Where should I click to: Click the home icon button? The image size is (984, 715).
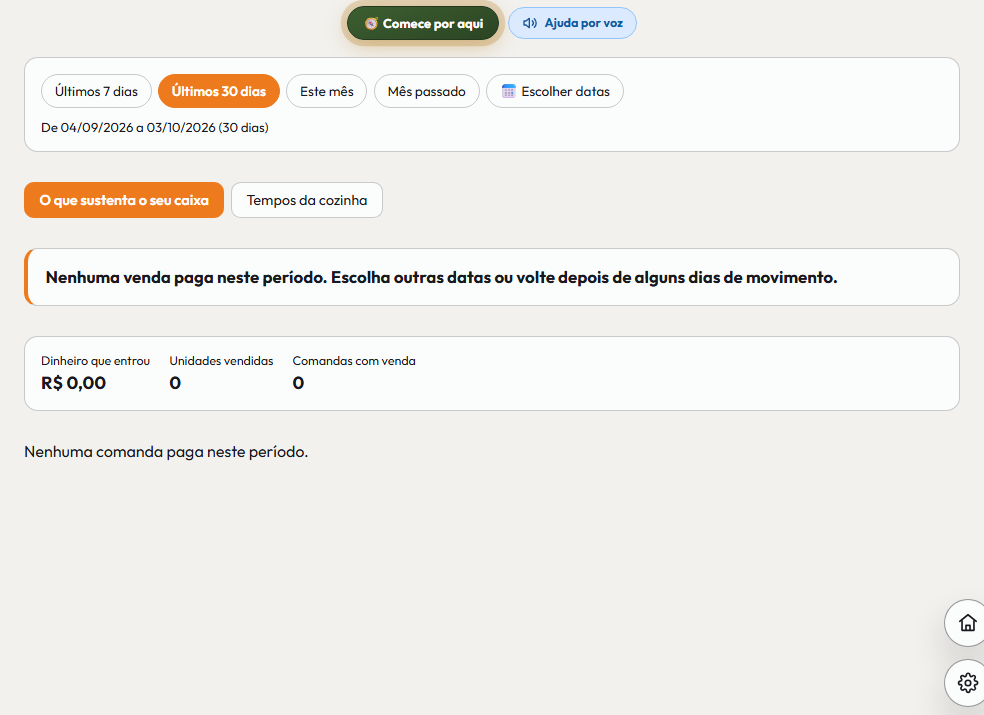point(967,623)
